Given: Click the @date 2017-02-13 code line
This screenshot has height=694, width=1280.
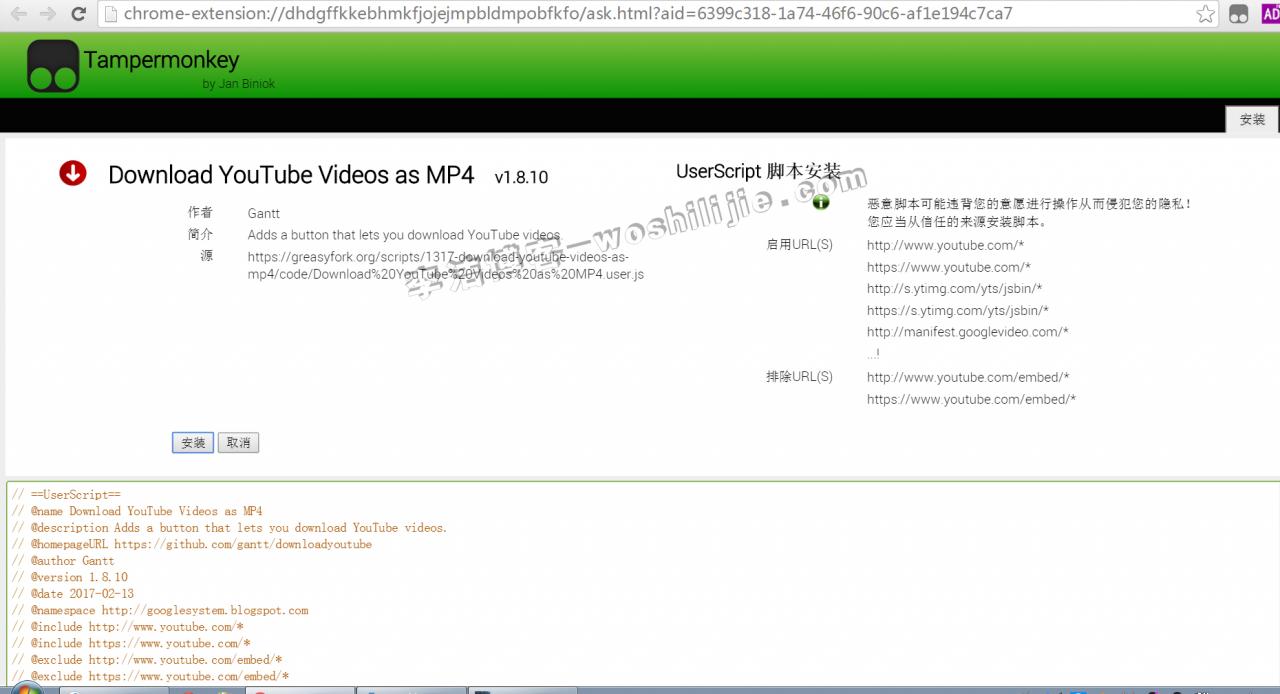Looking at the screenshot, I should pos(73,594).
